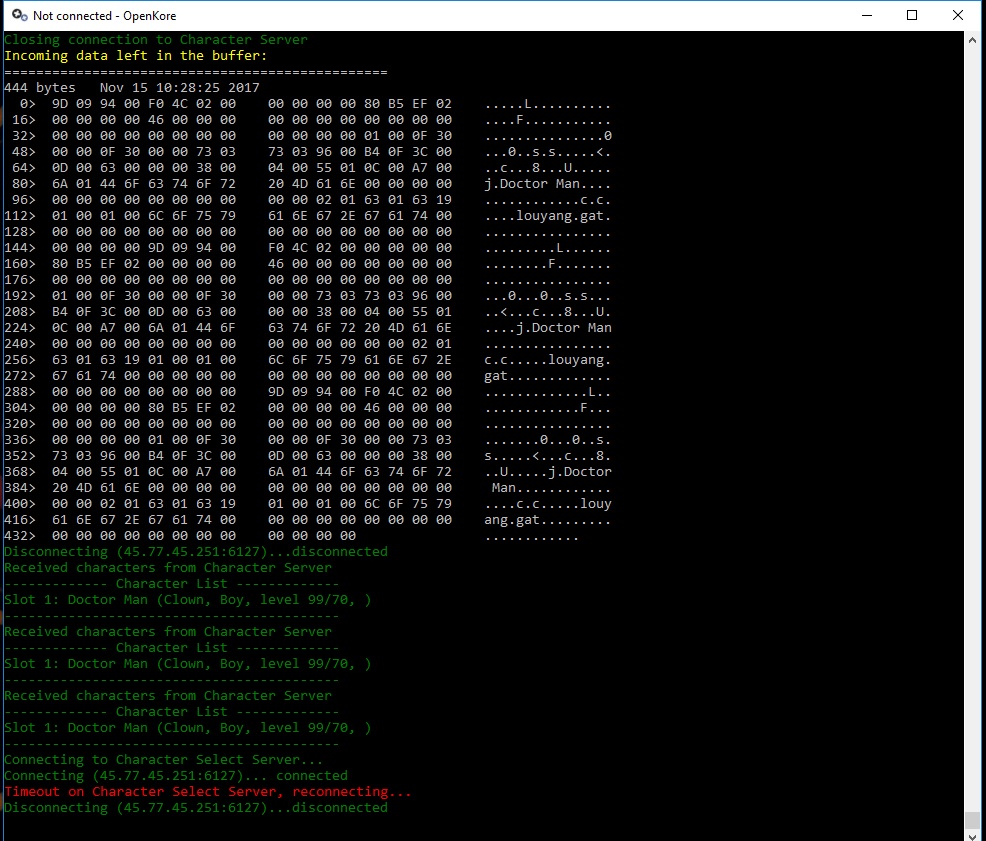Click hex dump row at offset '416>'
Viewport: 986px width, 841px height.
pyautogui.click(x=308, y=520)
